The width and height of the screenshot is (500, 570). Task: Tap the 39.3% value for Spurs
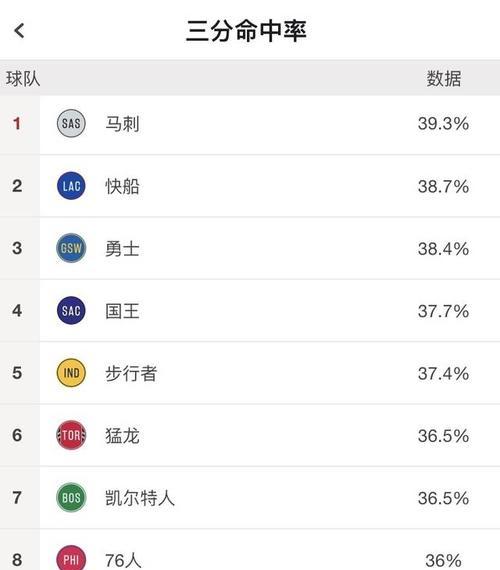pyautogui.click(x=443, y=124)
